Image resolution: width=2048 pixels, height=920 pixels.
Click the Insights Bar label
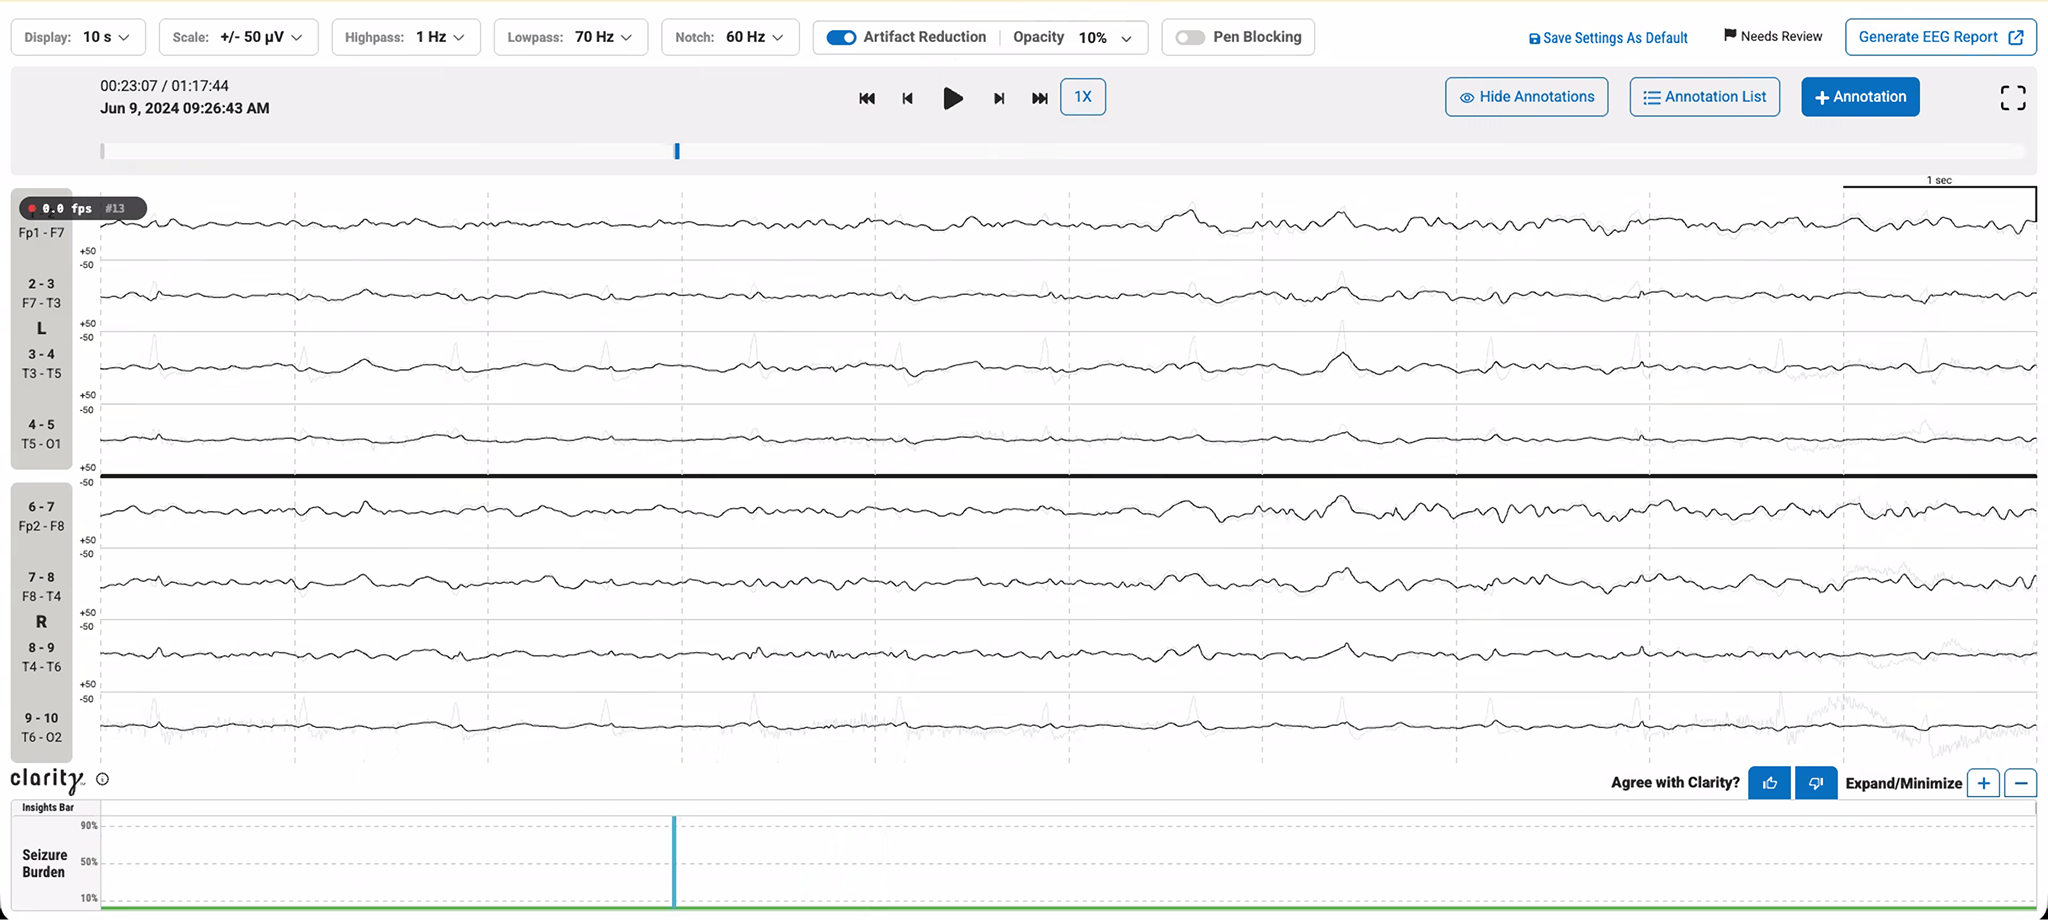point(48,807)
